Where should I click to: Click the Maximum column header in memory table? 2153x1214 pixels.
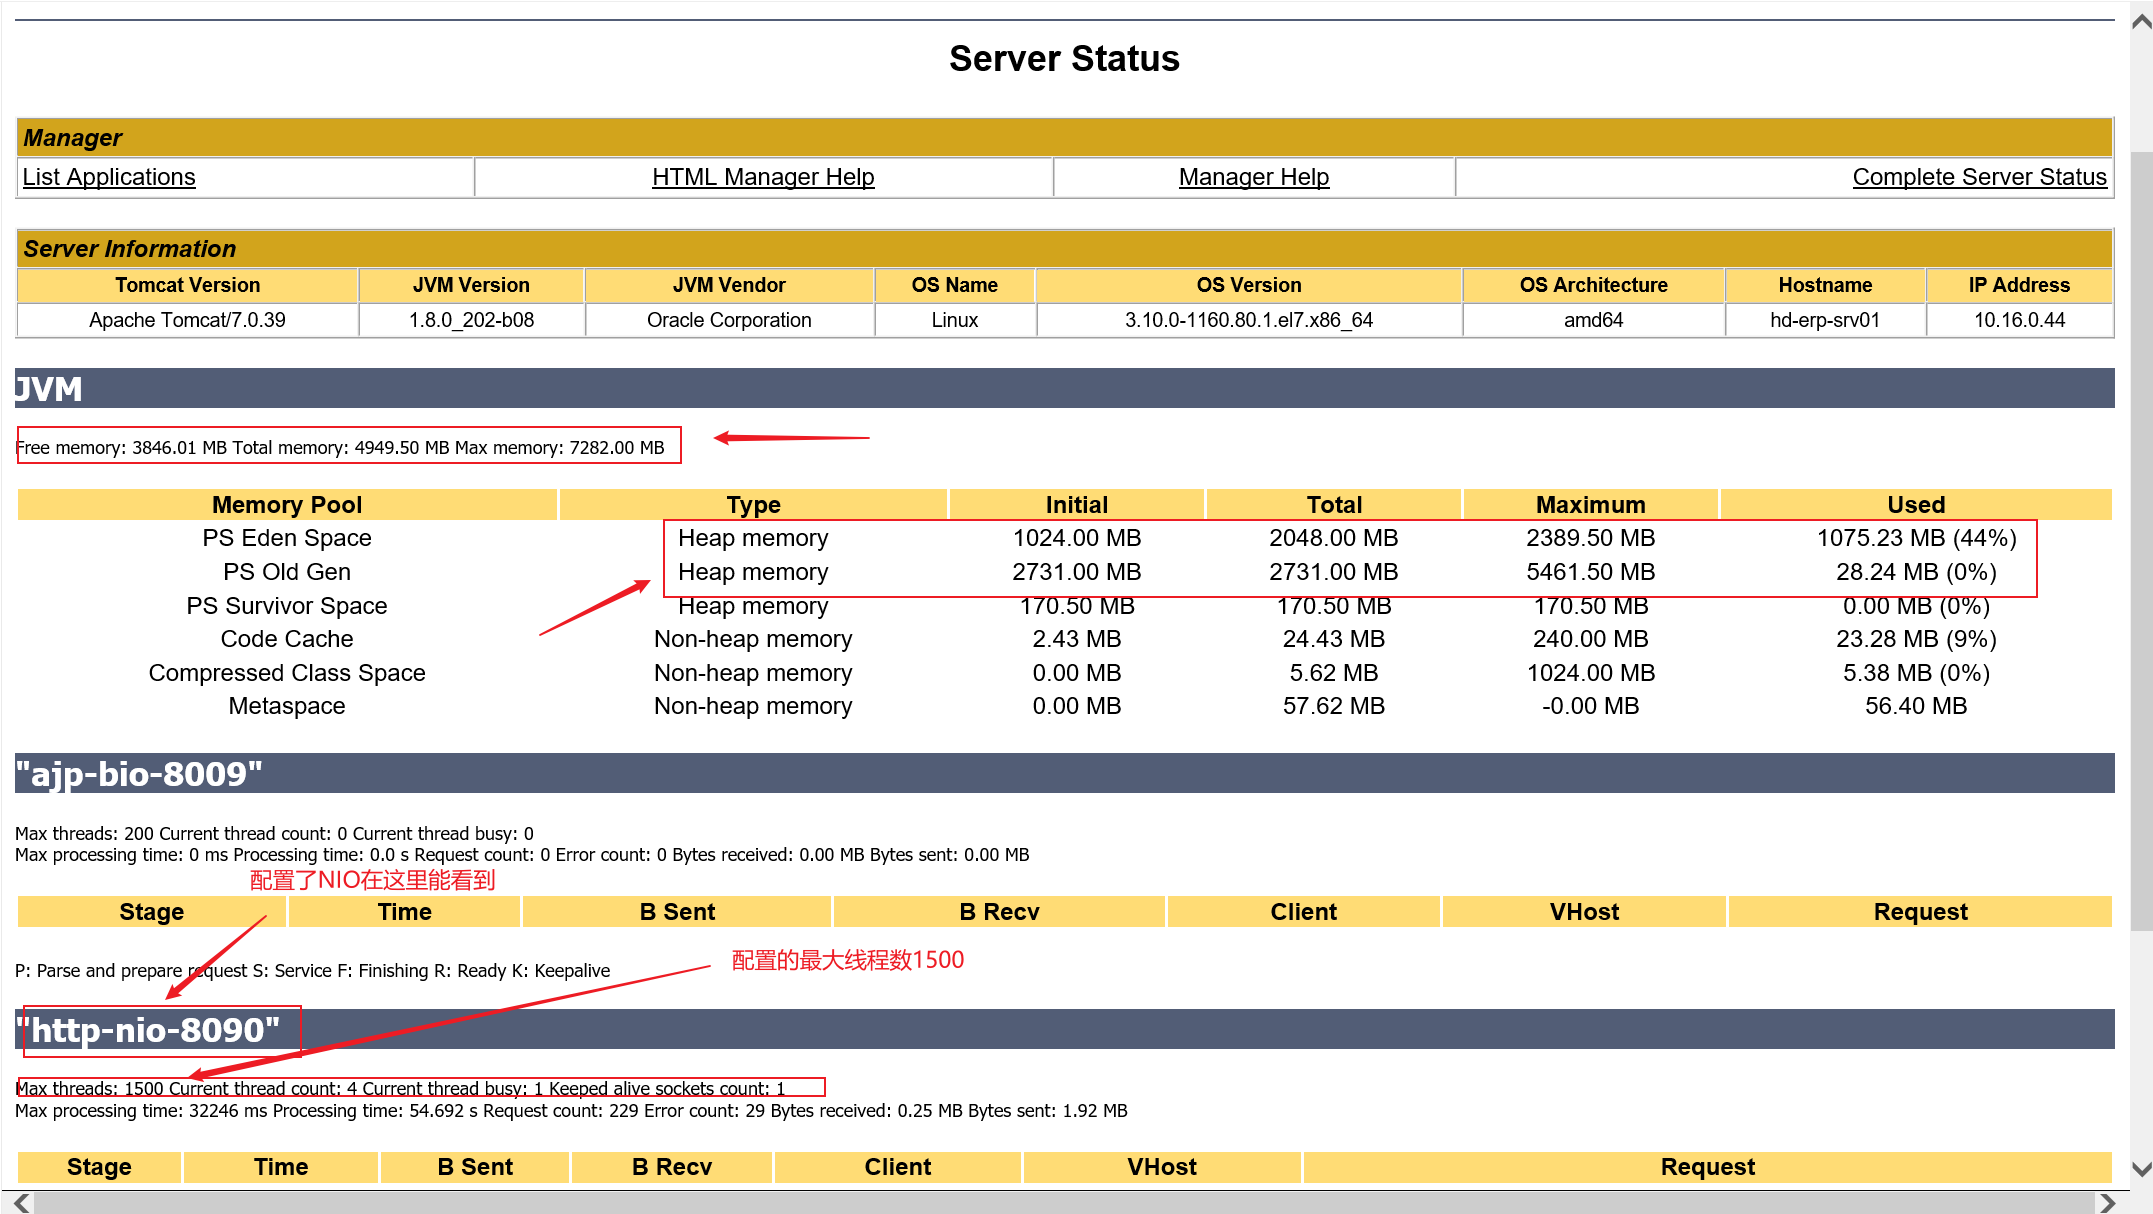pyautogui.click(x=1590, y=505)
